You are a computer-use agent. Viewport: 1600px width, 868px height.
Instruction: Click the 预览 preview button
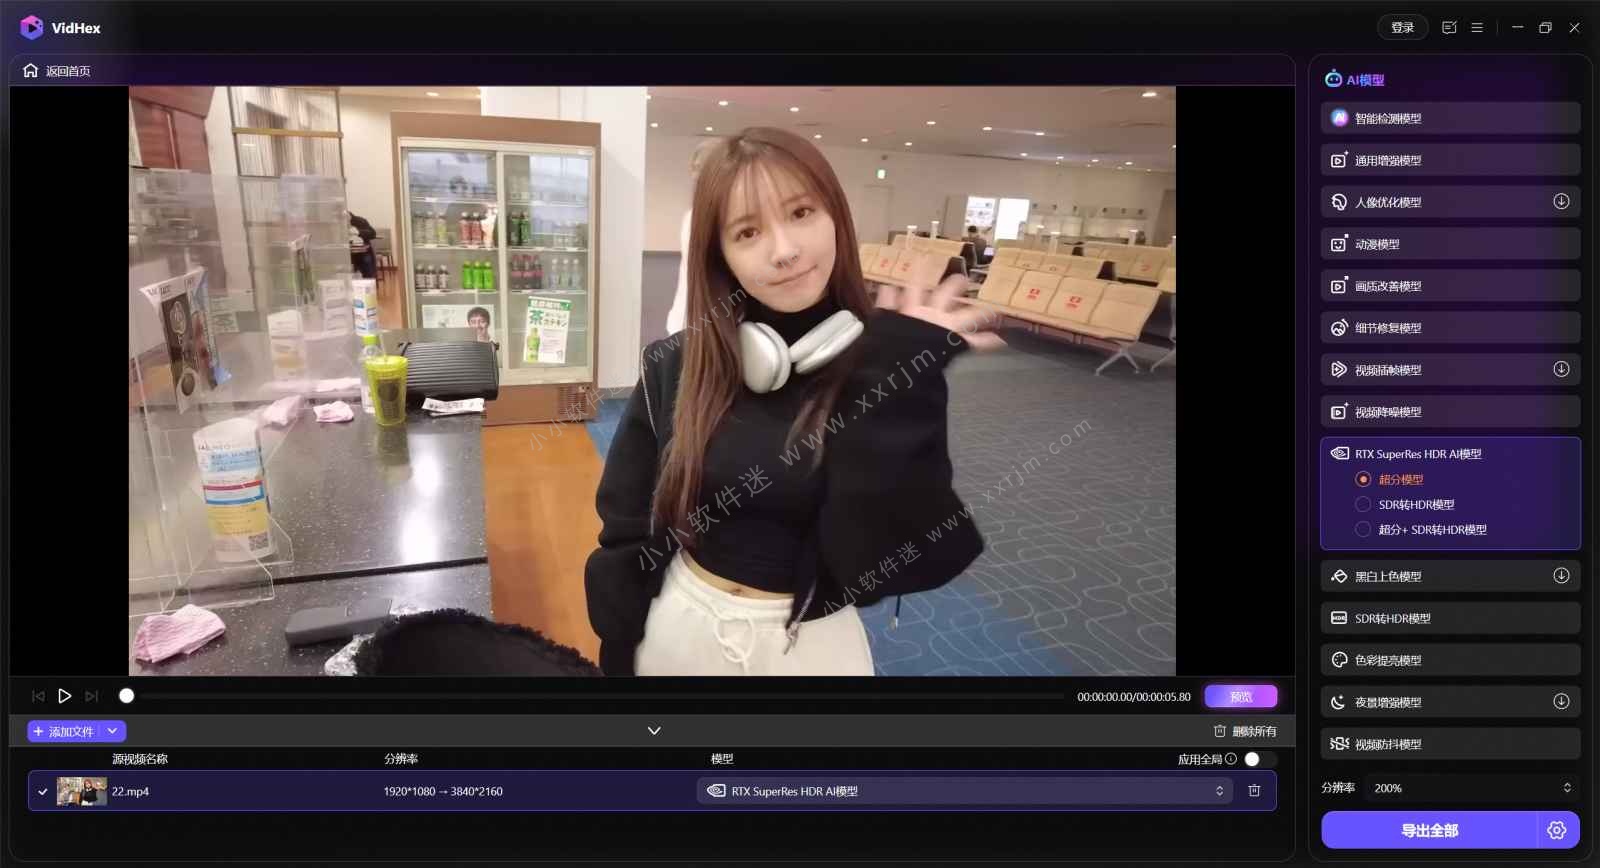coord(1241,696)
